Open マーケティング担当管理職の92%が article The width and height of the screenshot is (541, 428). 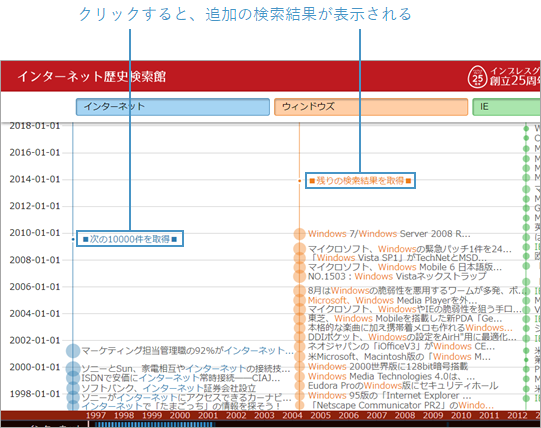pos(187,351)
